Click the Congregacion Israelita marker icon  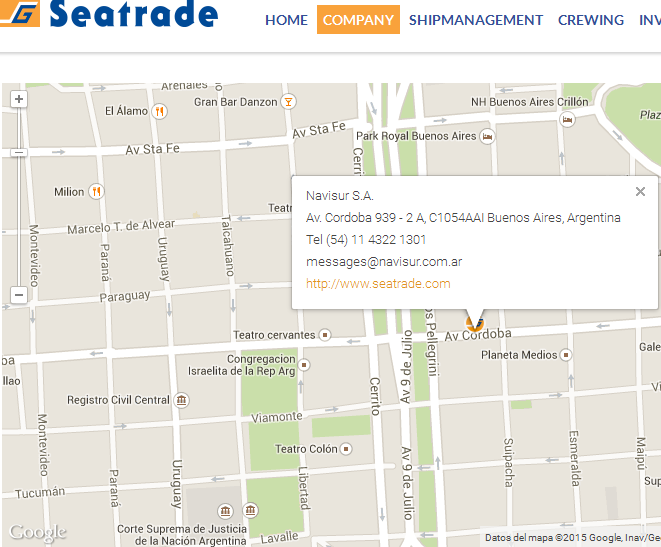[304, 365]
